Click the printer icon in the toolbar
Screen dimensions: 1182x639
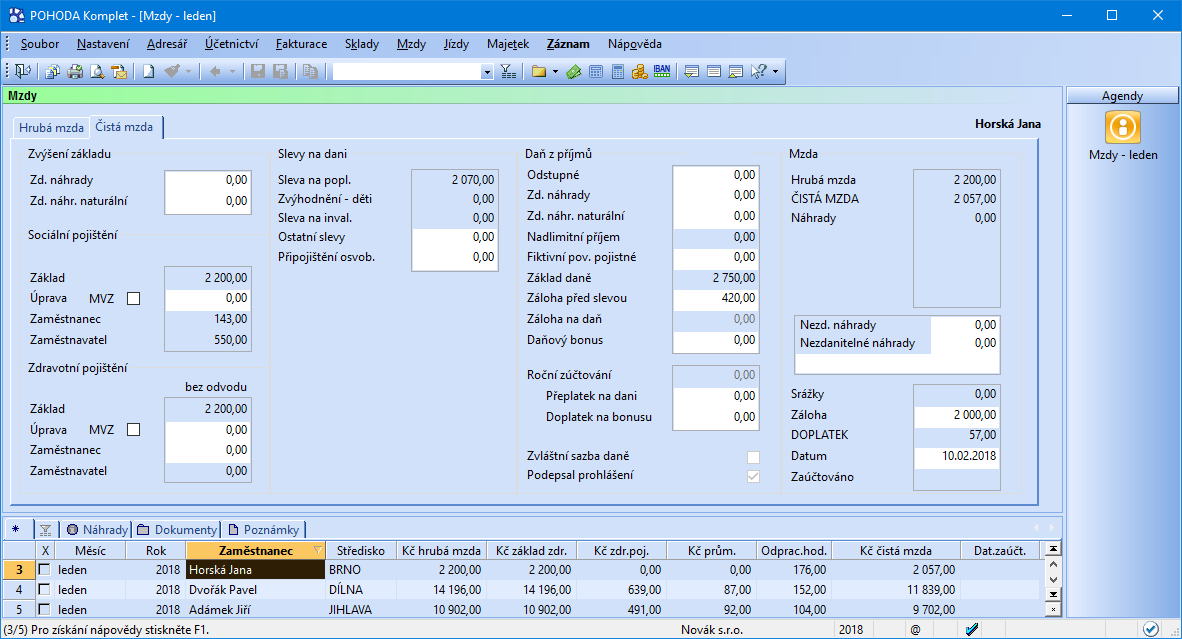coord(75,72)
